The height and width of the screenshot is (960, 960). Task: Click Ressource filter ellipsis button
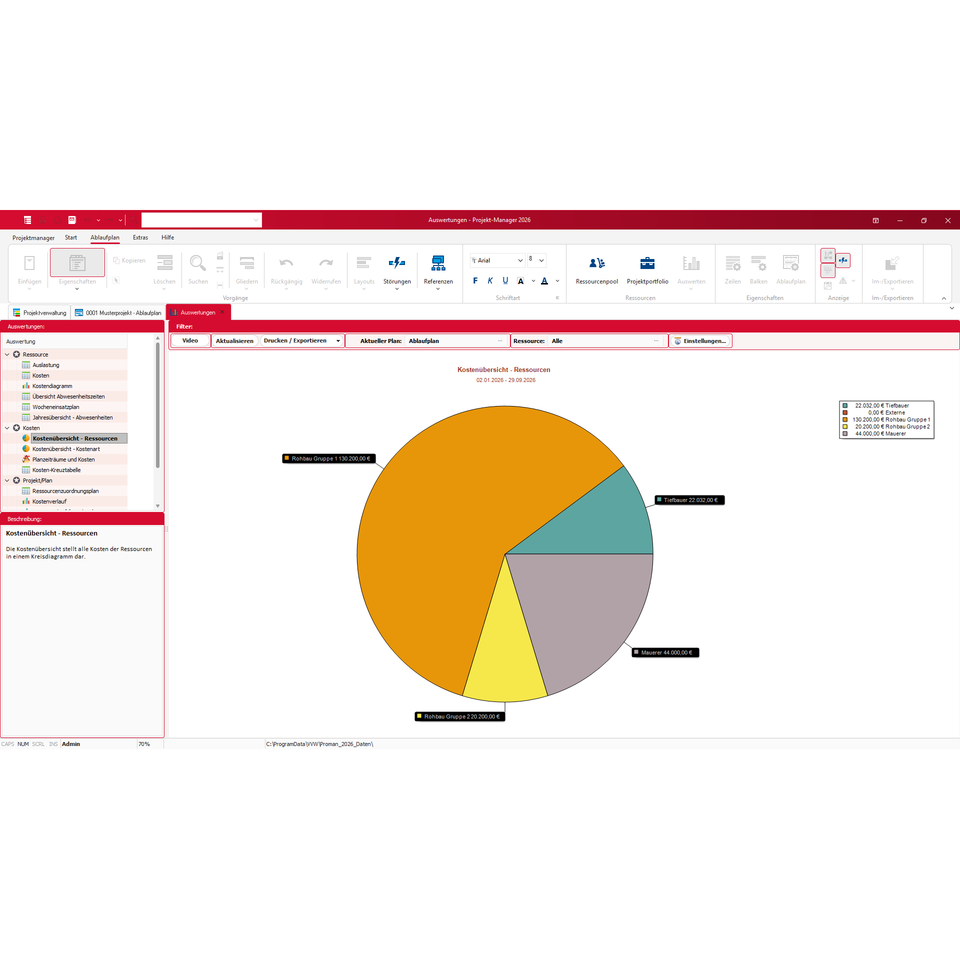656,341
